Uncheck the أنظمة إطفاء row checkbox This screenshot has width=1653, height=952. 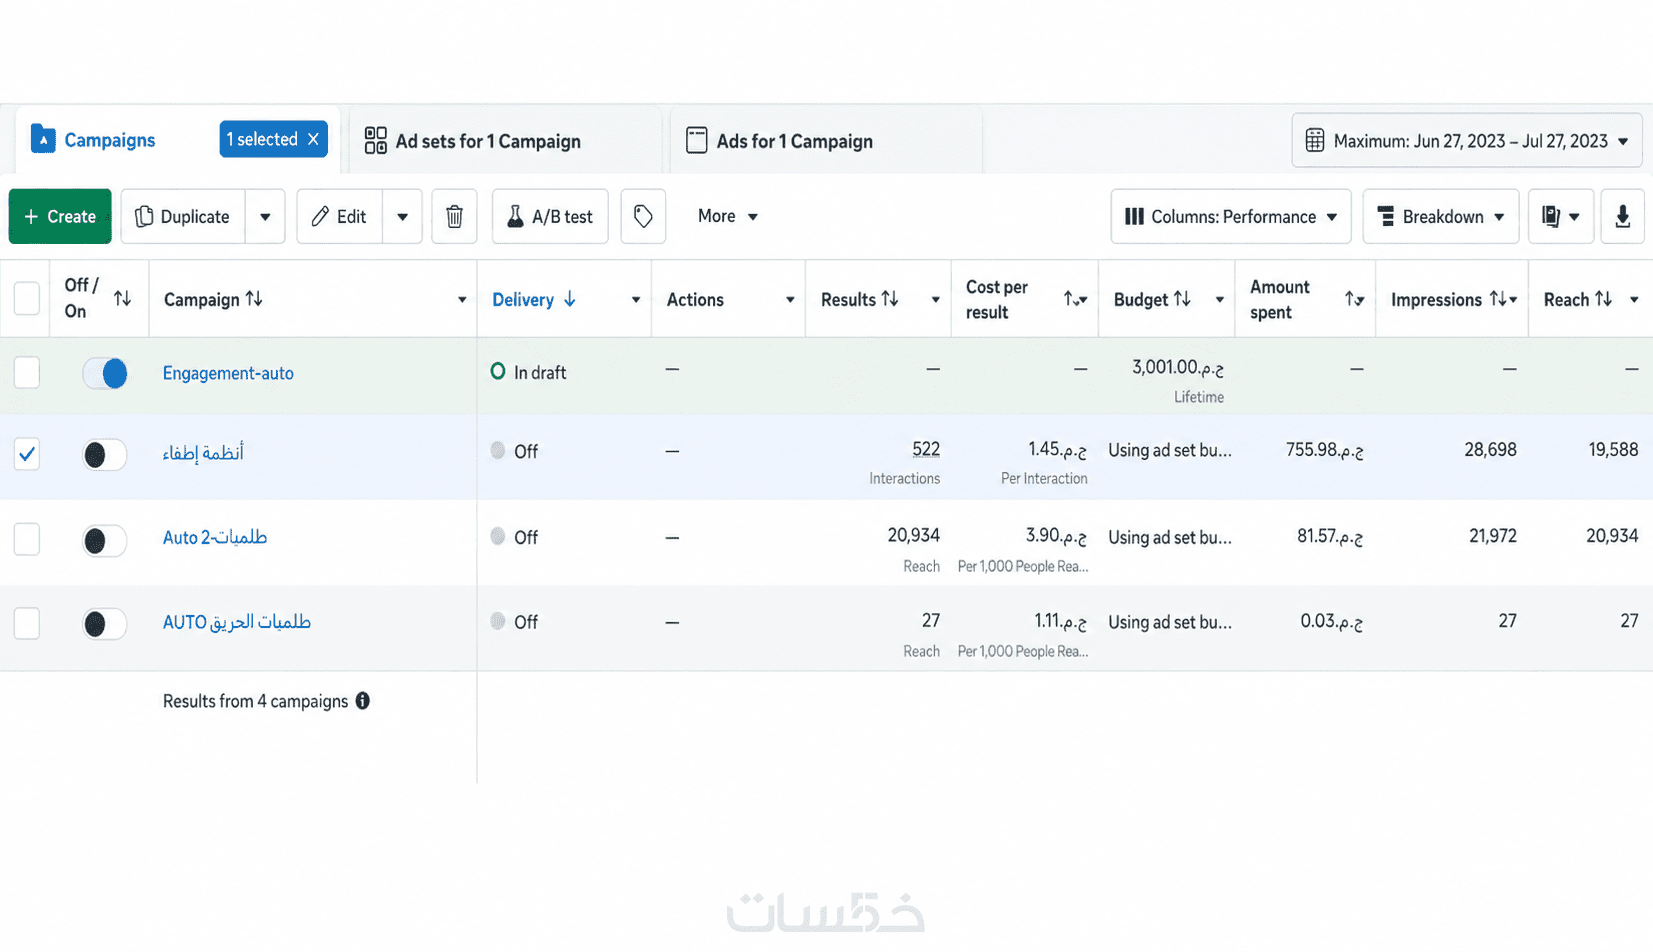[27, 454]
